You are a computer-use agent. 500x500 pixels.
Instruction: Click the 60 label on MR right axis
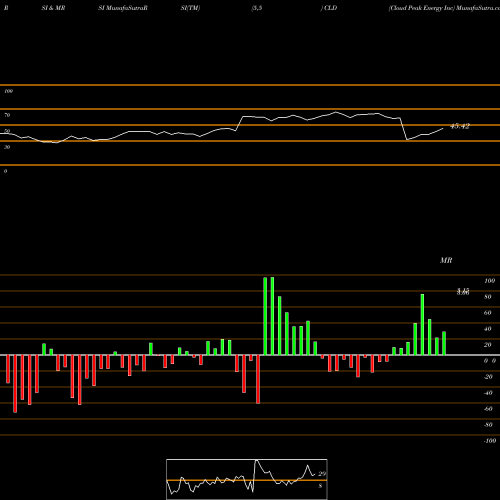(x=488, y=313)
